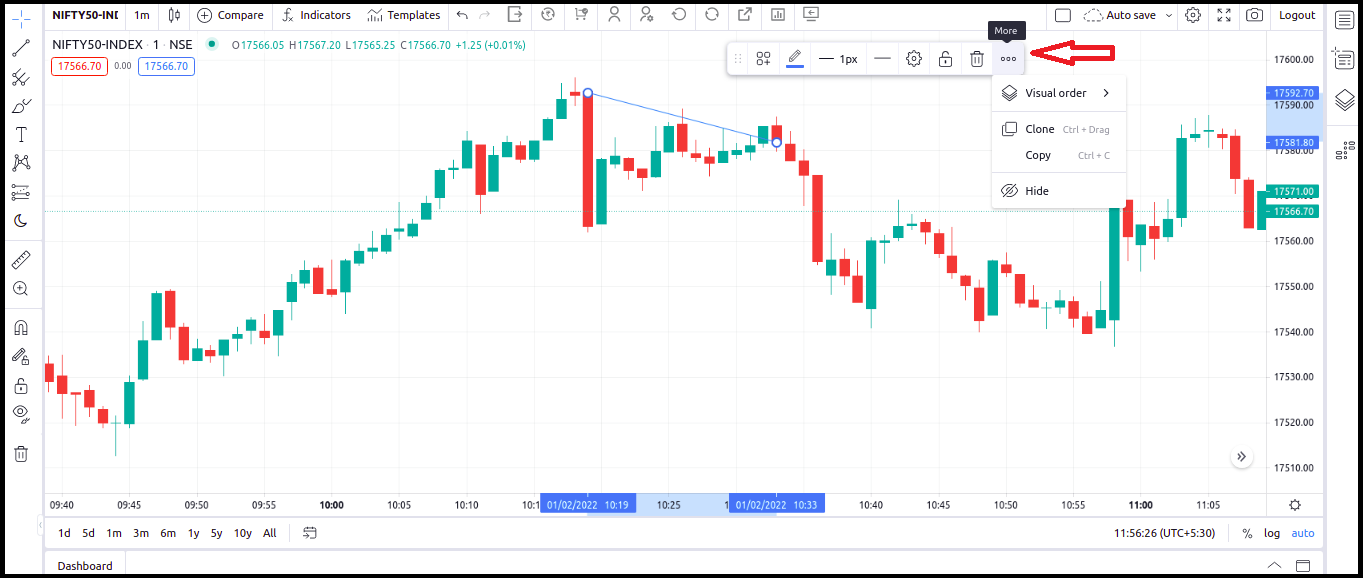
Task: Click the presentation screen arrow icon
Action: 811,15
